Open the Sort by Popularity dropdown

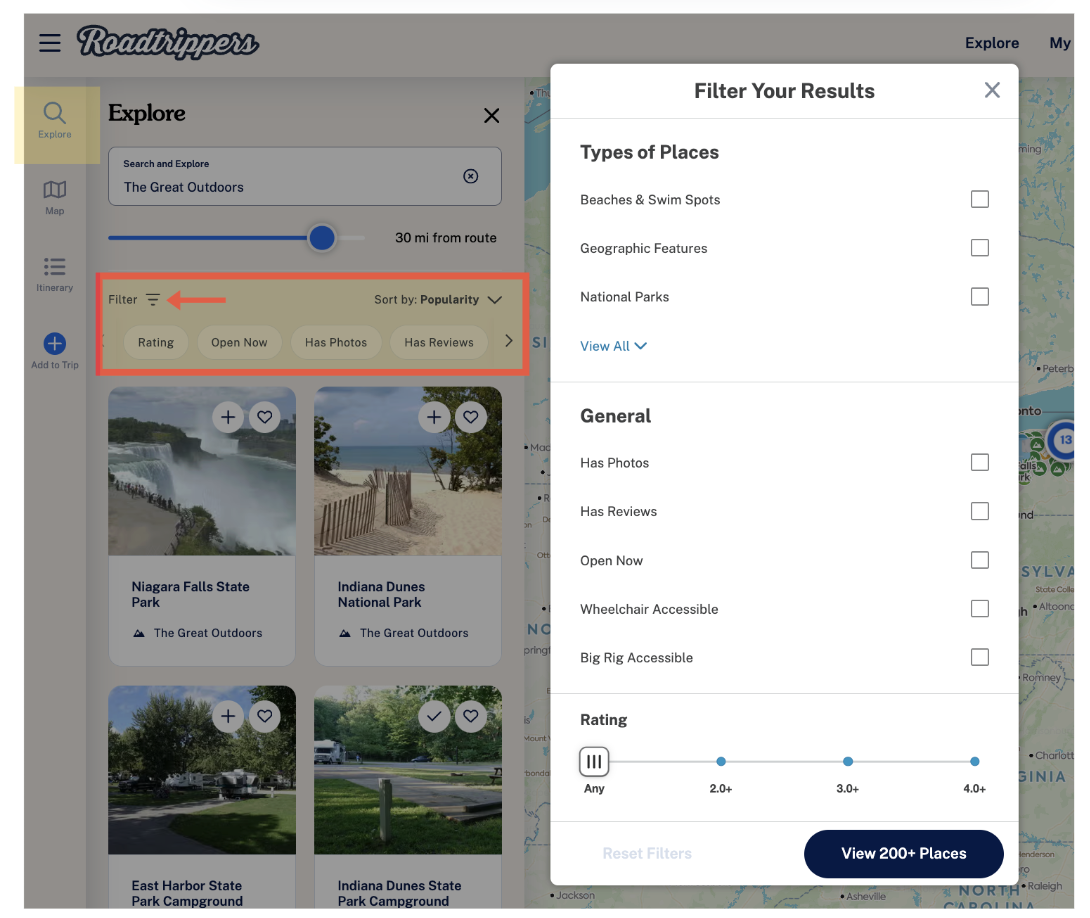point(437,300)
